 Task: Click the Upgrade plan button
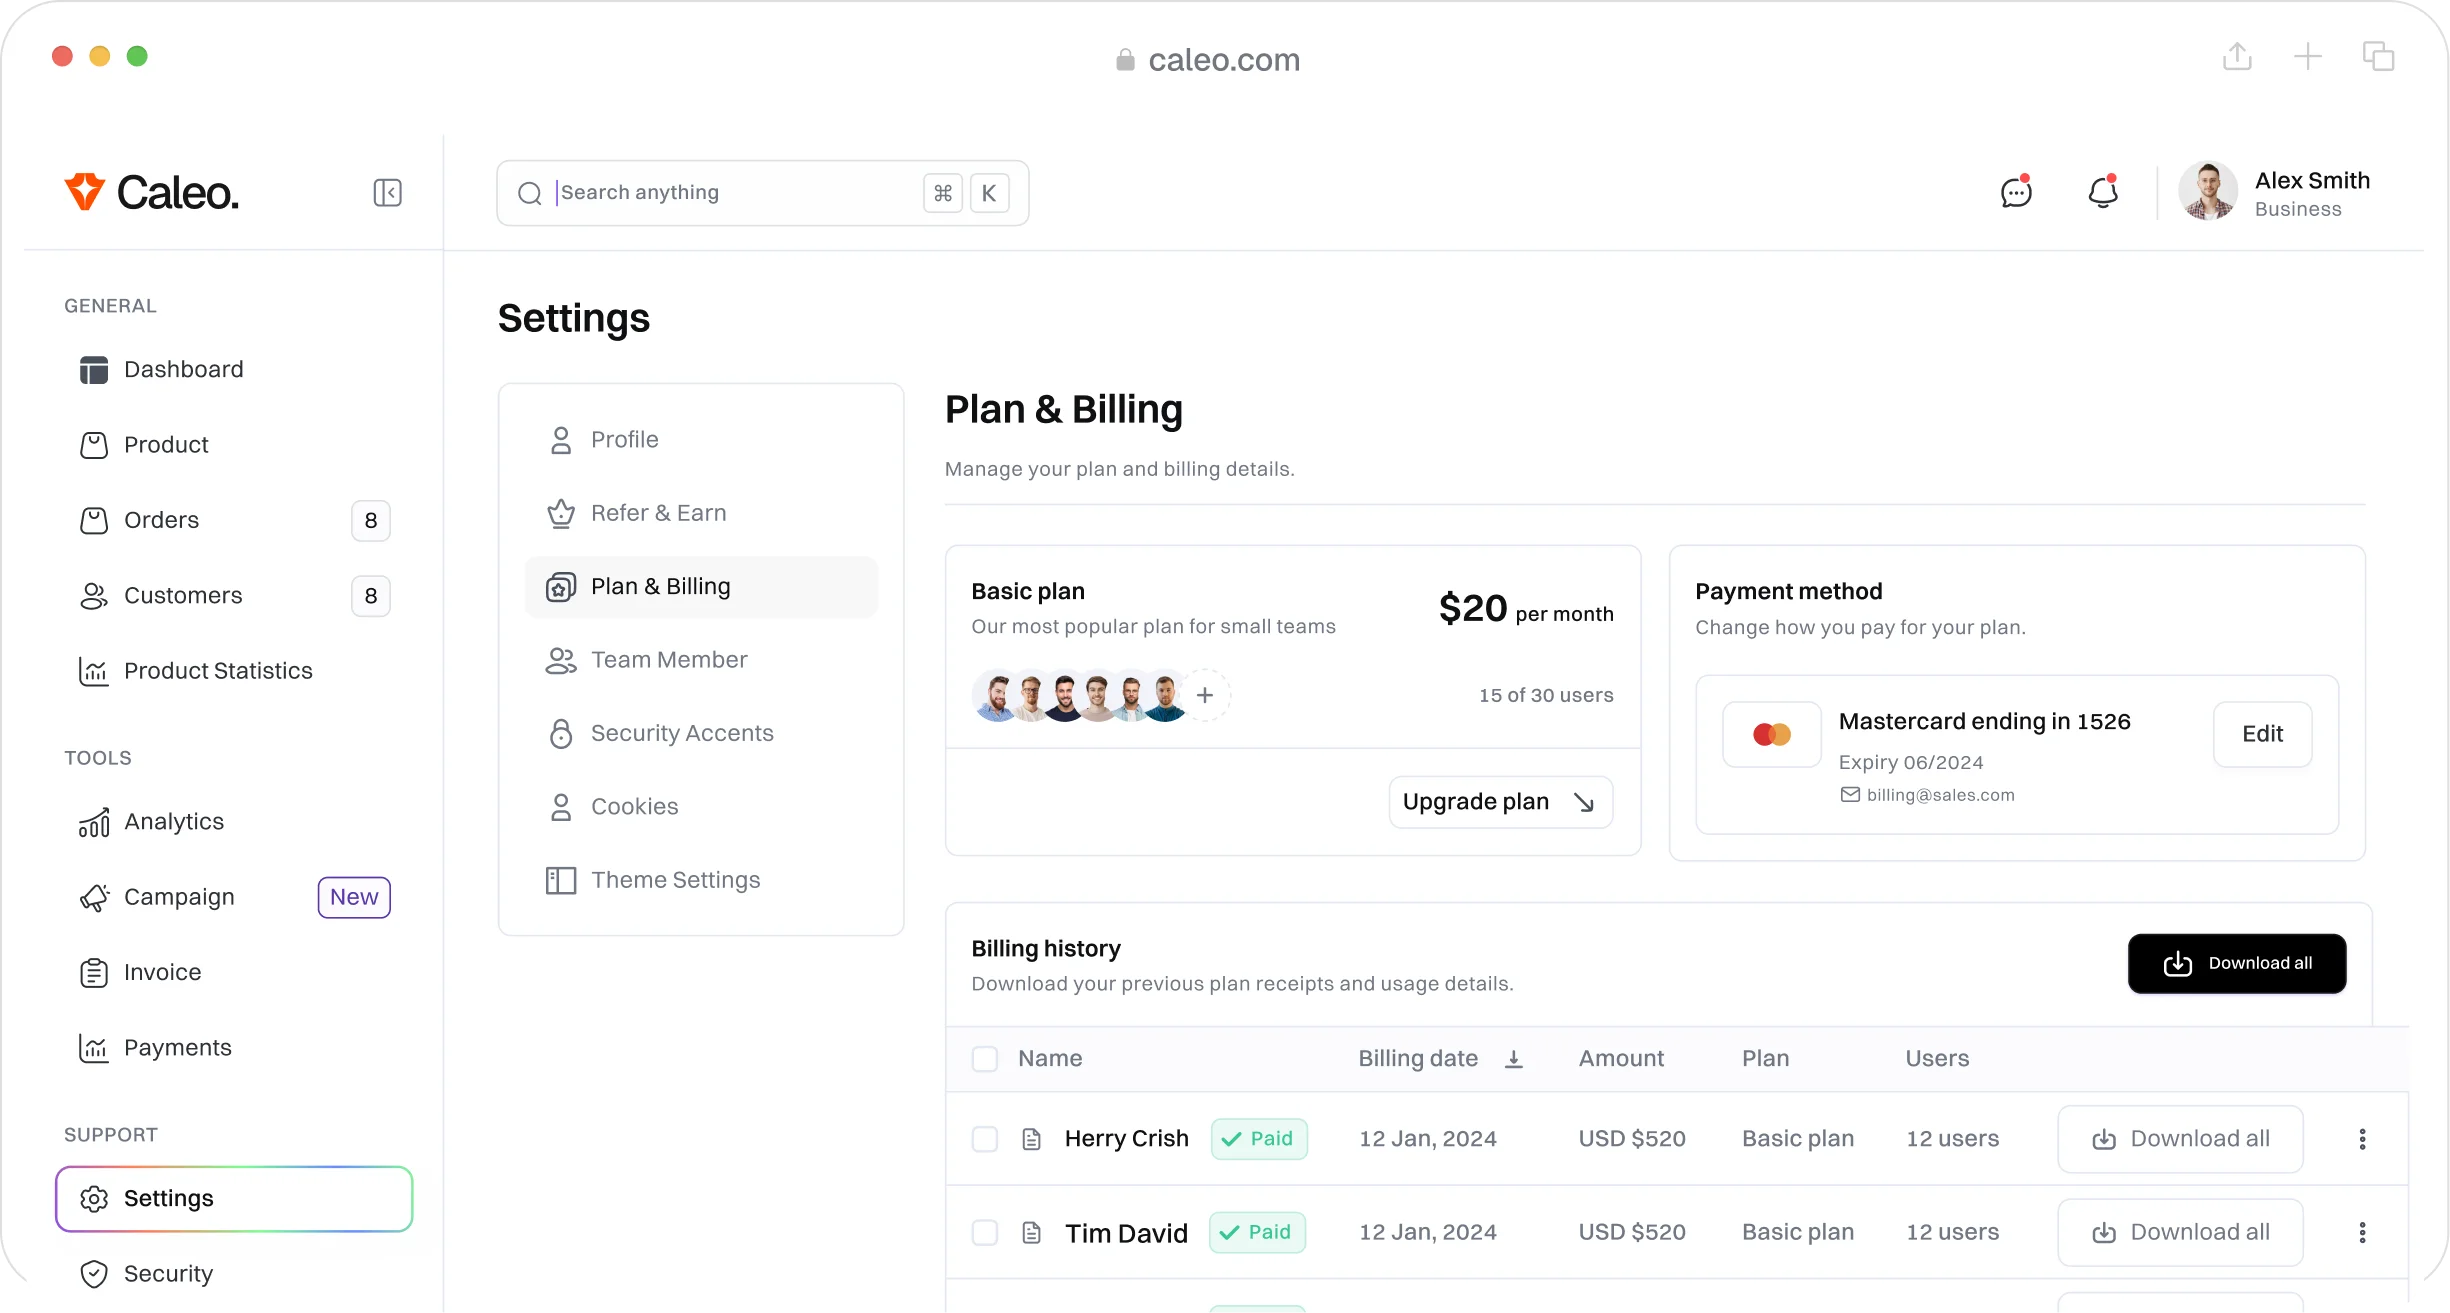[1499, 801]
